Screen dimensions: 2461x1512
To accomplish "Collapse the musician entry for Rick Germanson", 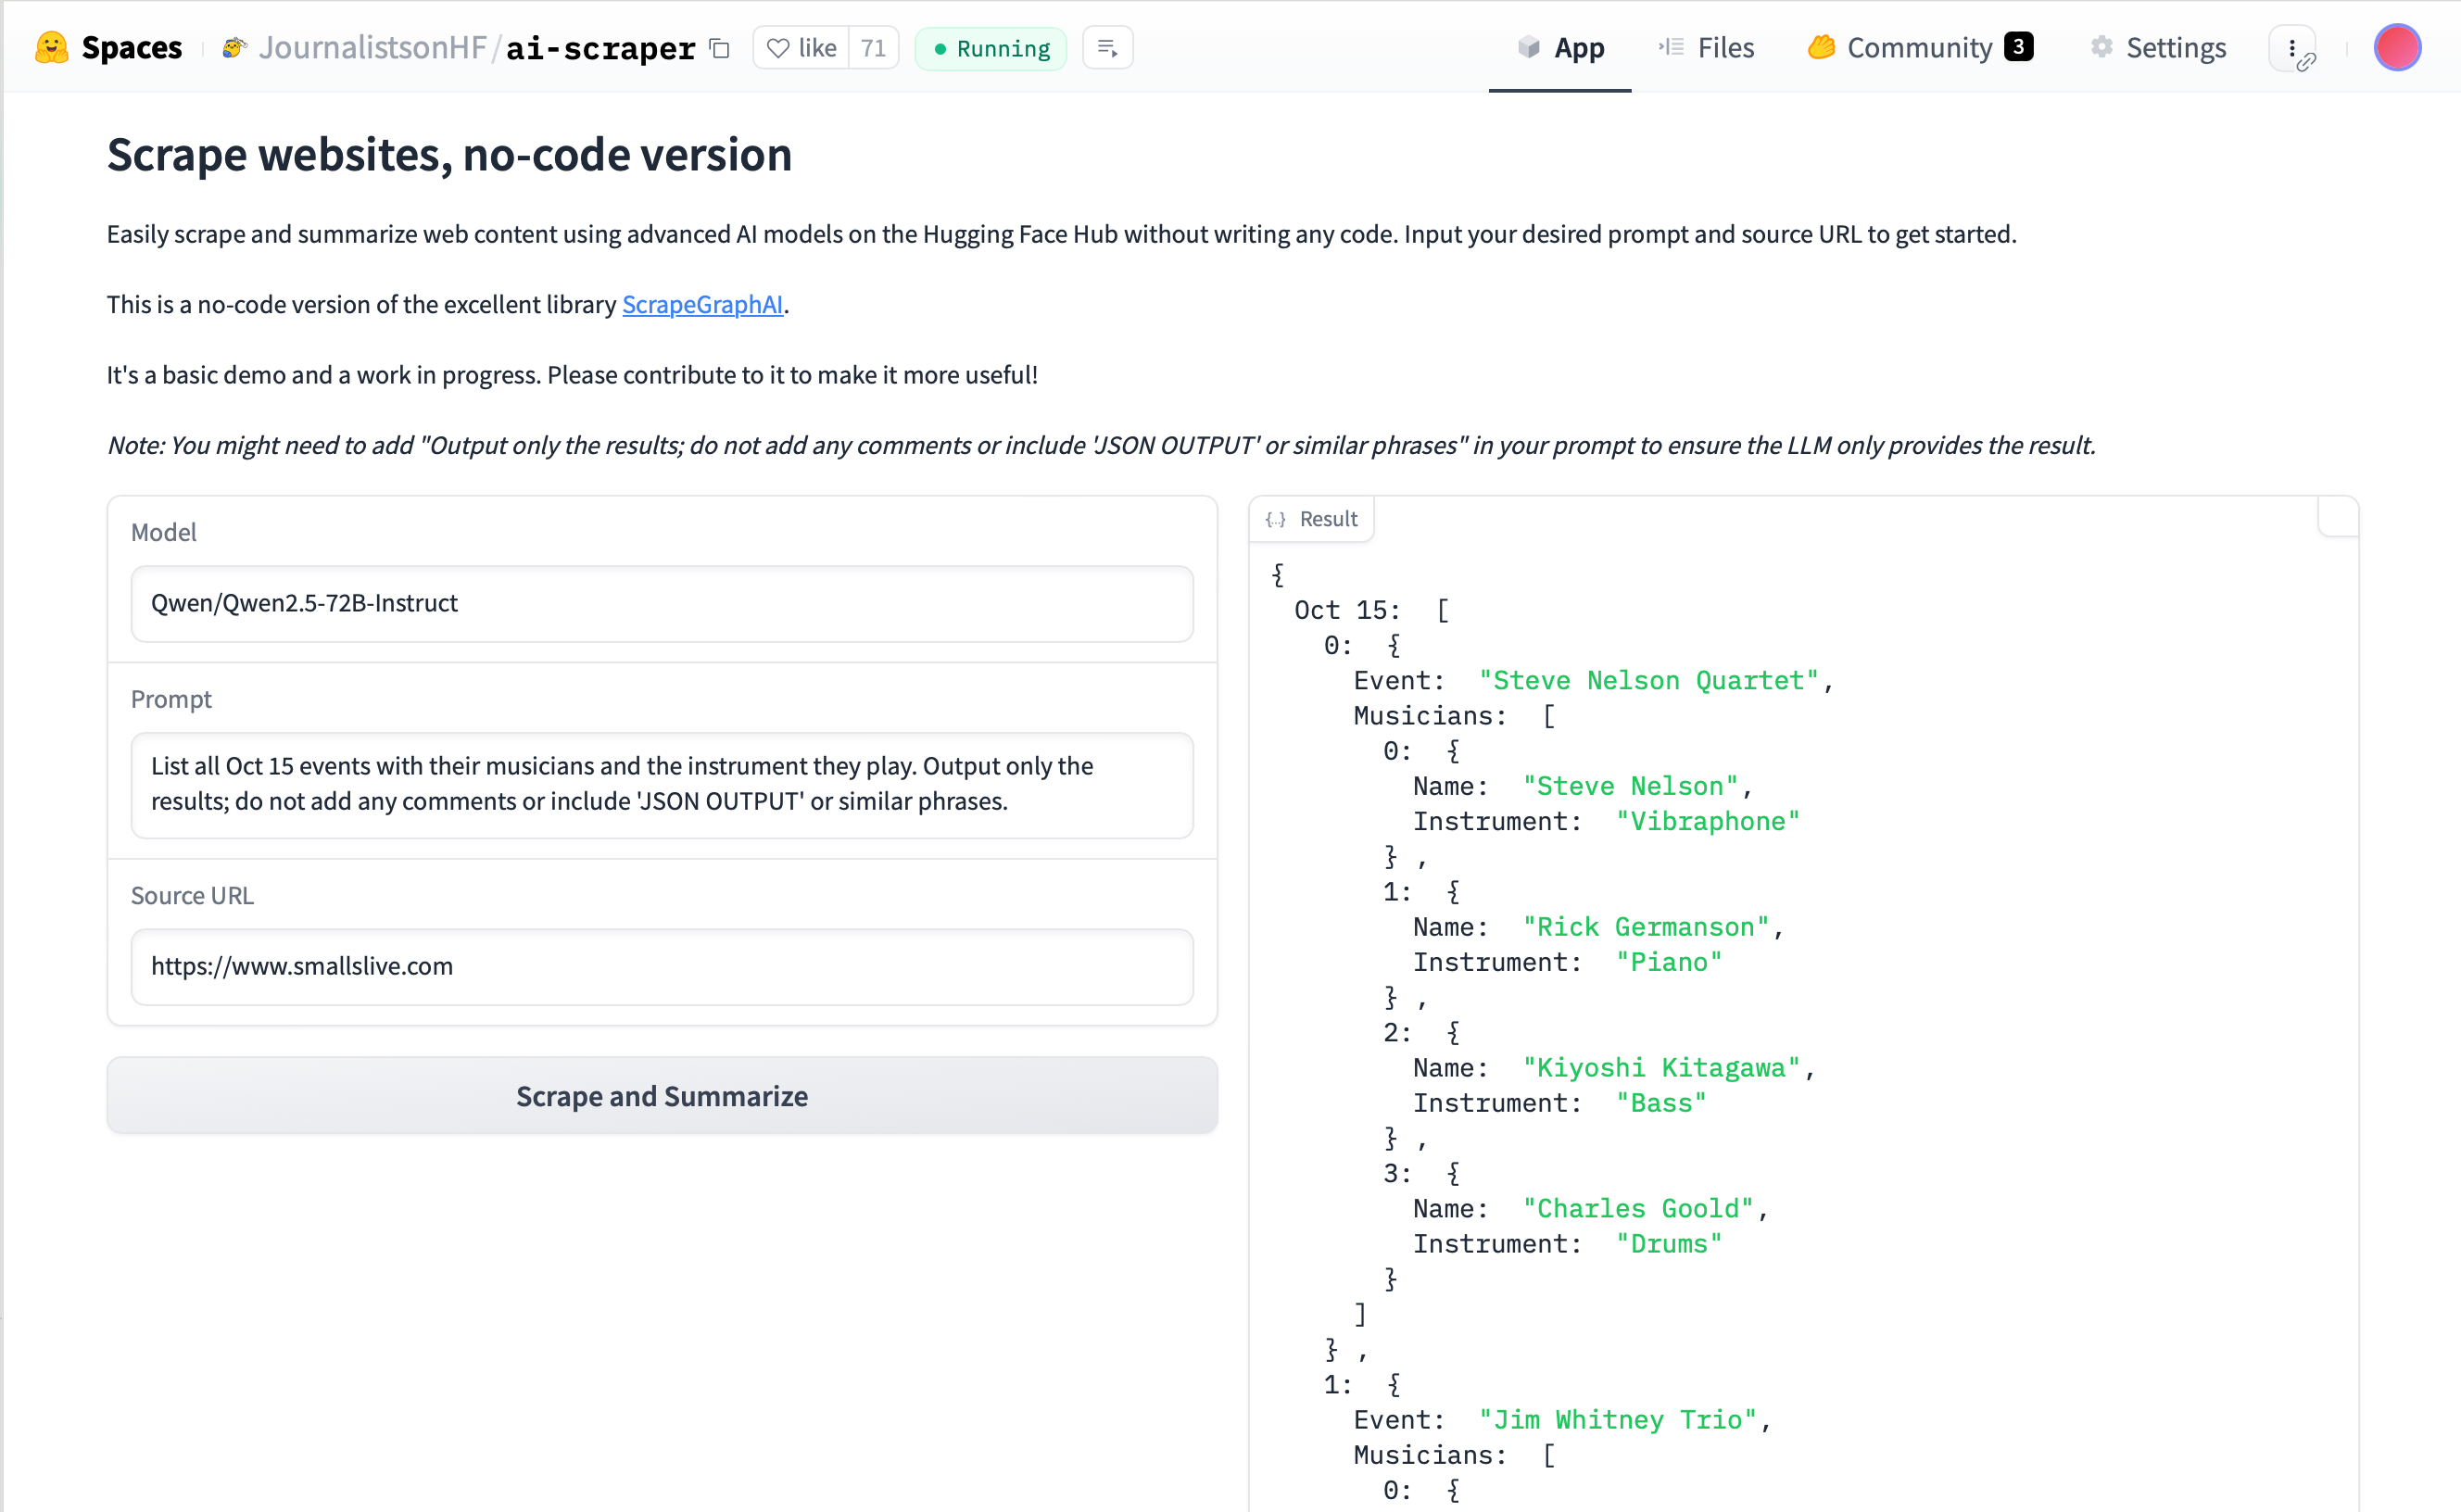I will pos(1453,892).
